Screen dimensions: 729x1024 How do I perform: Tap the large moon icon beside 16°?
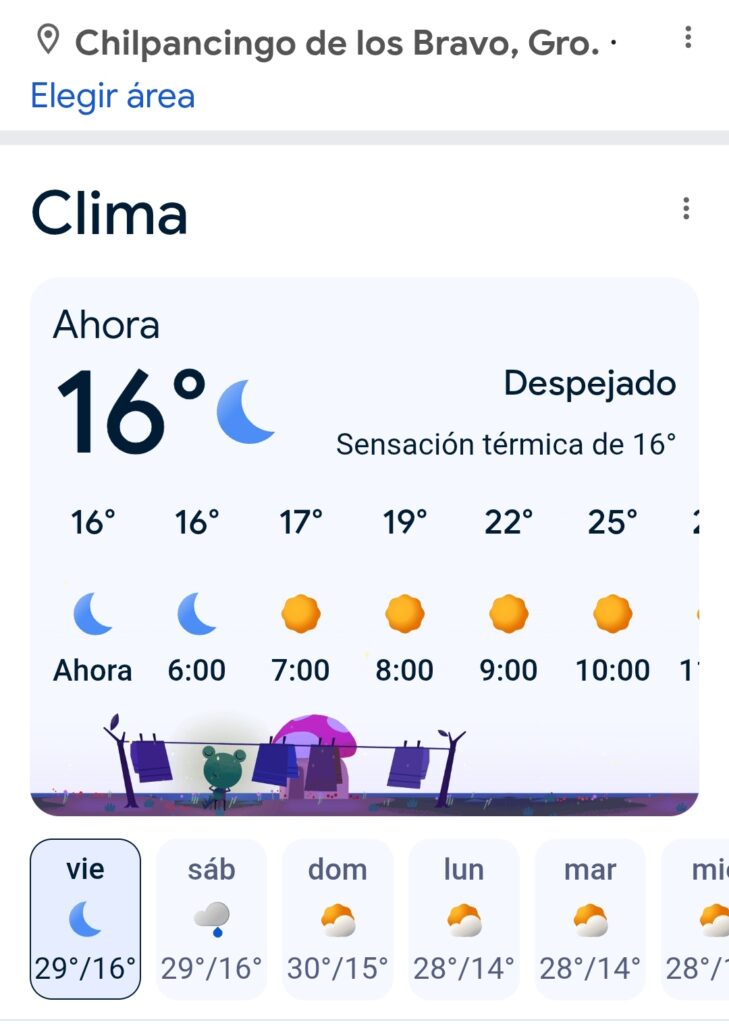(245, 411)
